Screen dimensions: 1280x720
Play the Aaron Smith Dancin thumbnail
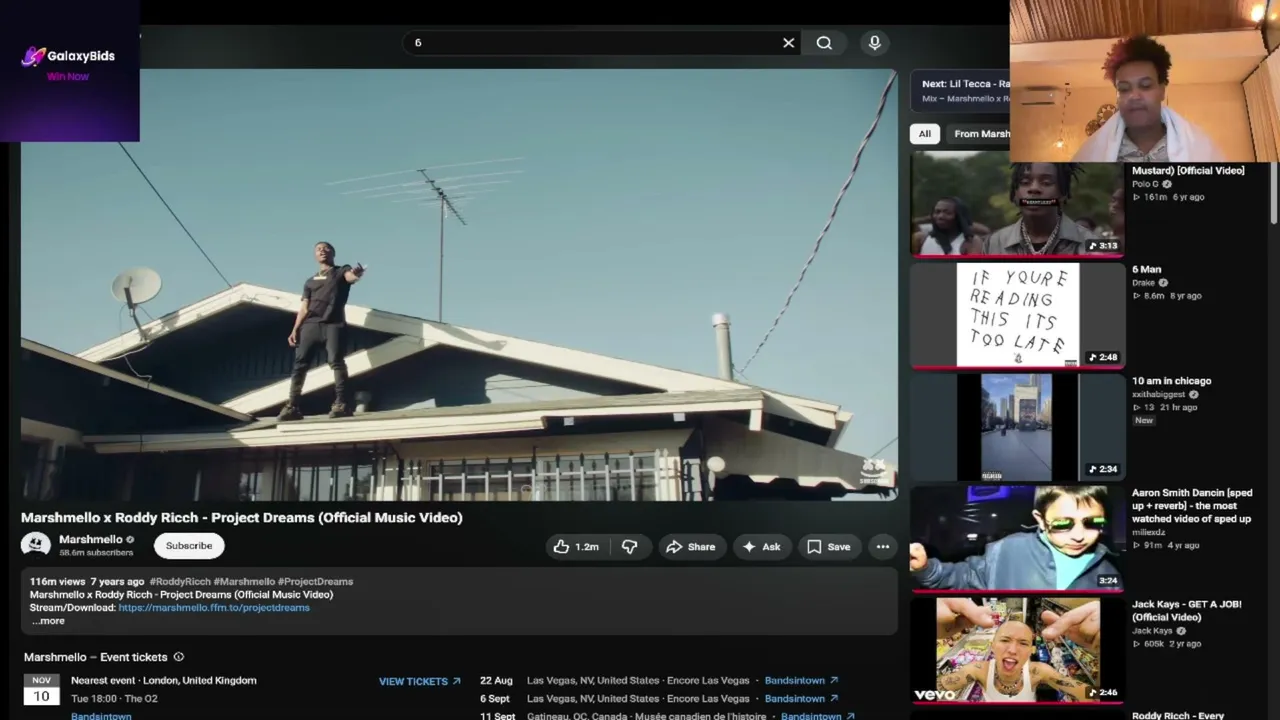point(1017,539)
